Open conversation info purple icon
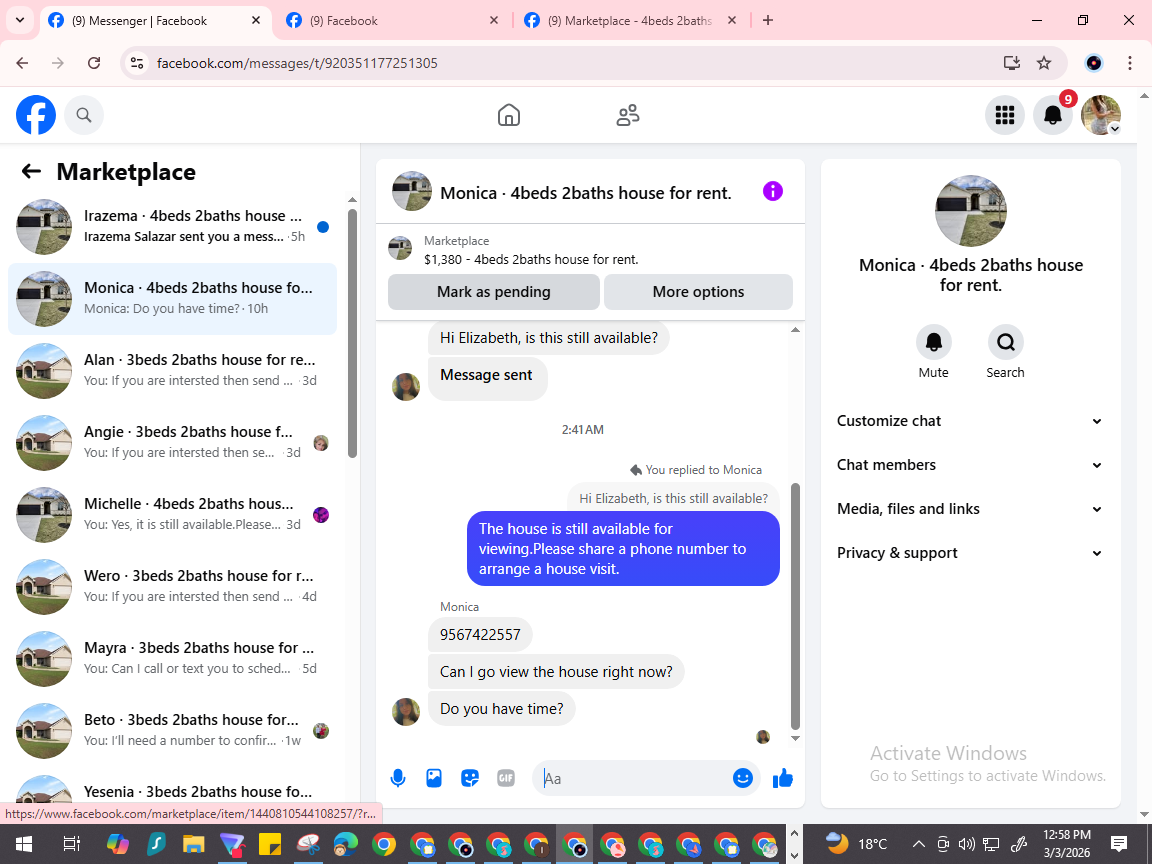The height and width of the screenshot is (864, 1152). (x=773, y=192)
